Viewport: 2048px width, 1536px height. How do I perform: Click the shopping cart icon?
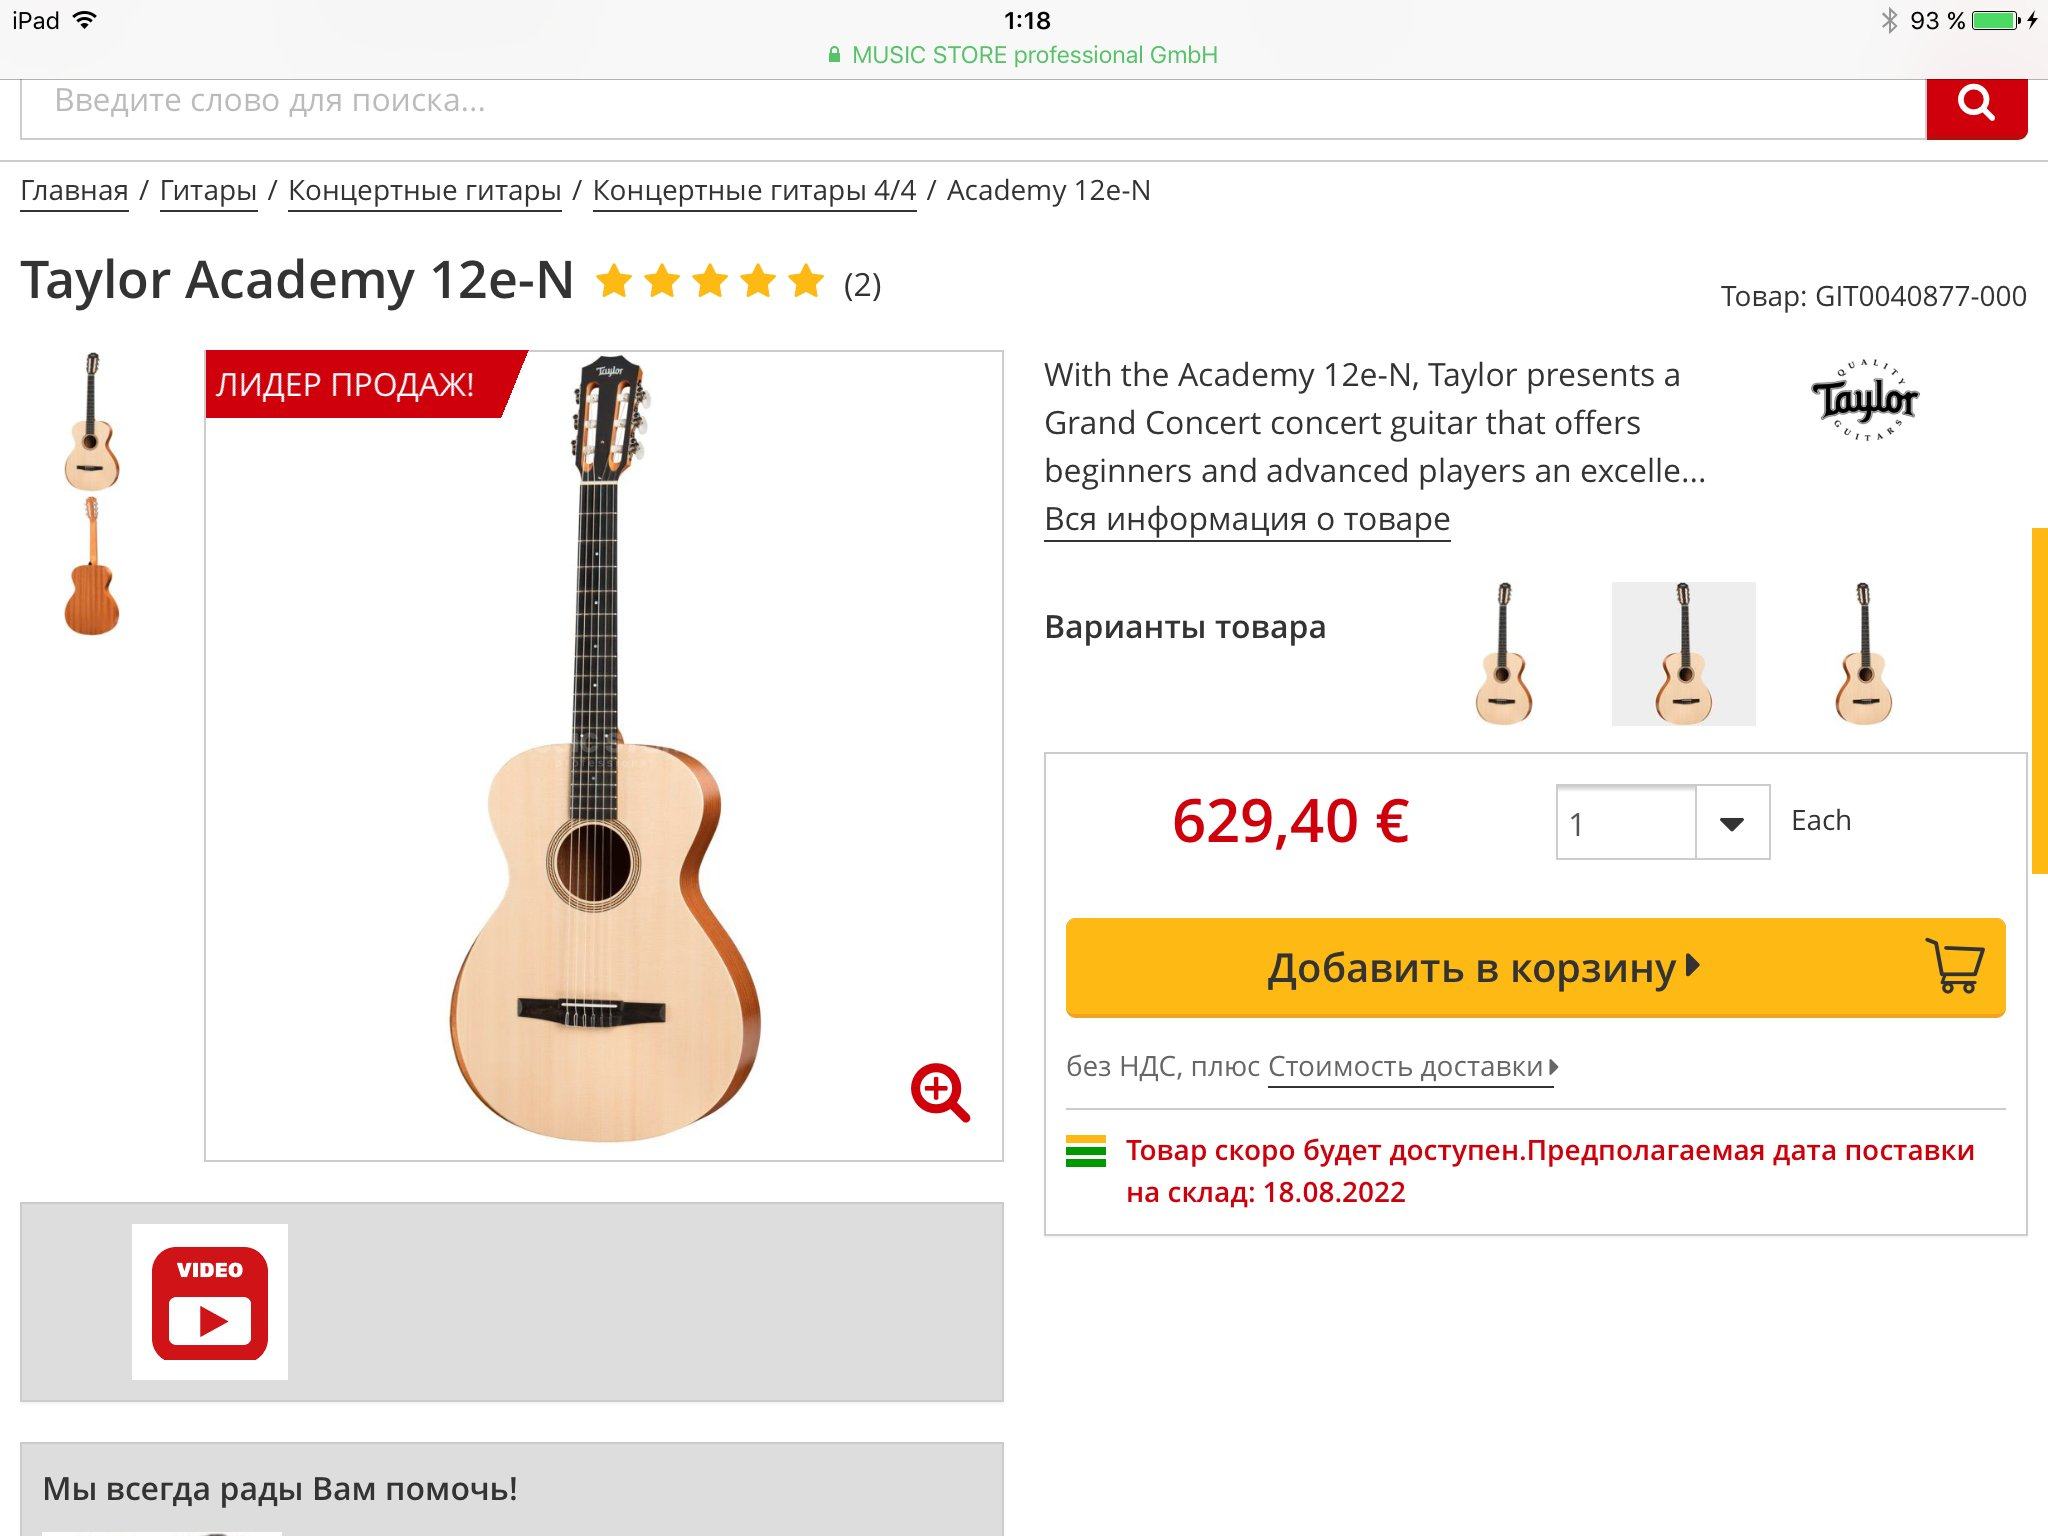pyautogui.click(x=1956, y=966)
